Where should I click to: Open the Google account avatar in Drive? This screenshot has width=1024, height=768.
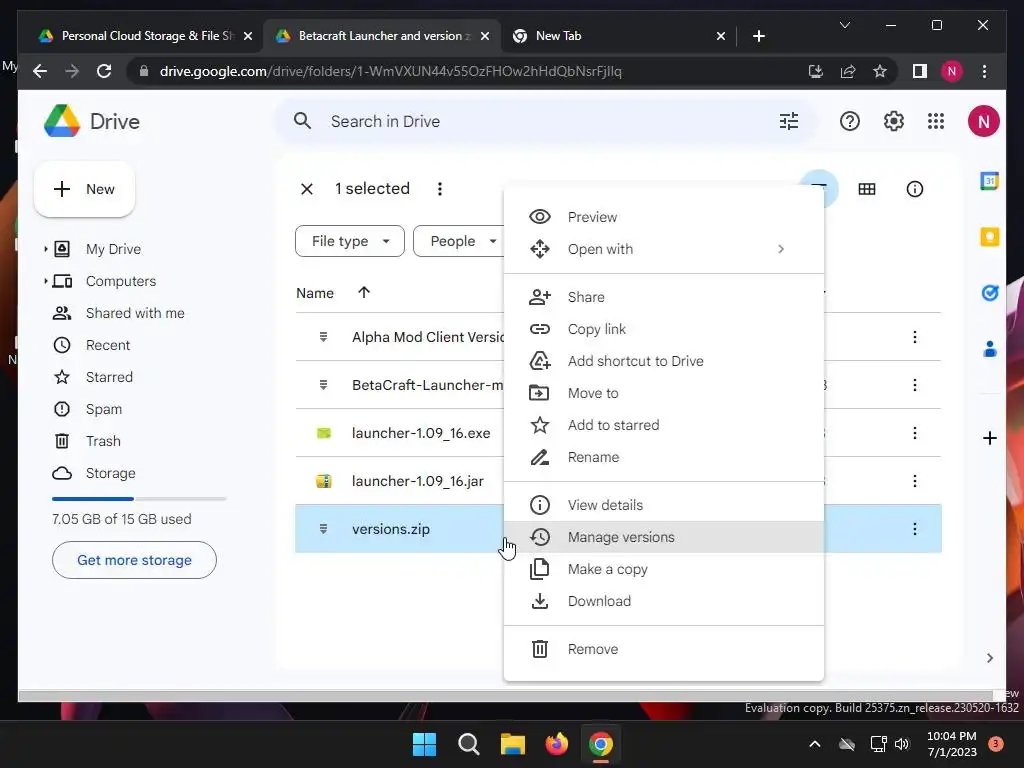(984, 121)
